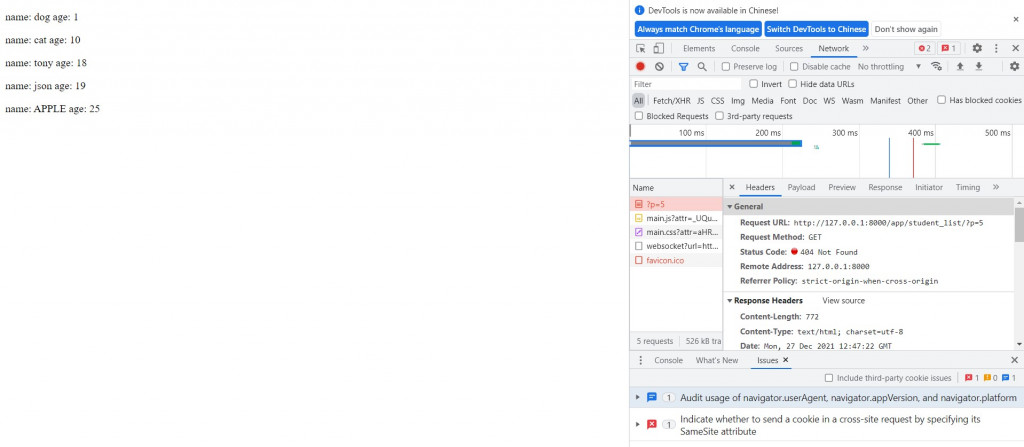Close the Issues drawer tab
The height and width of the screenshot is (447, 1024).
click(x=786, y=360)
